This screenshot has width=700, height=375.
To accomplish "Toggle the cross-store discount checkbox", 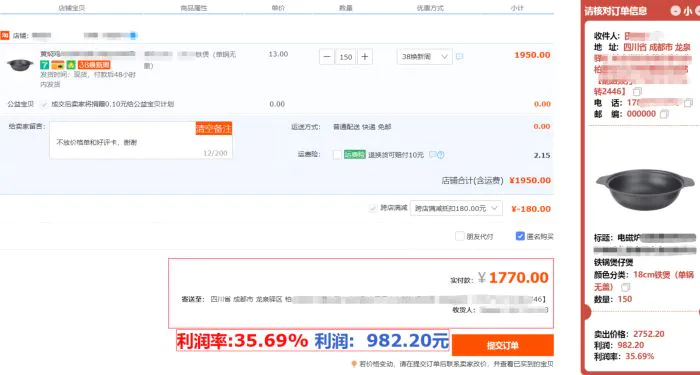I will 373,208.
